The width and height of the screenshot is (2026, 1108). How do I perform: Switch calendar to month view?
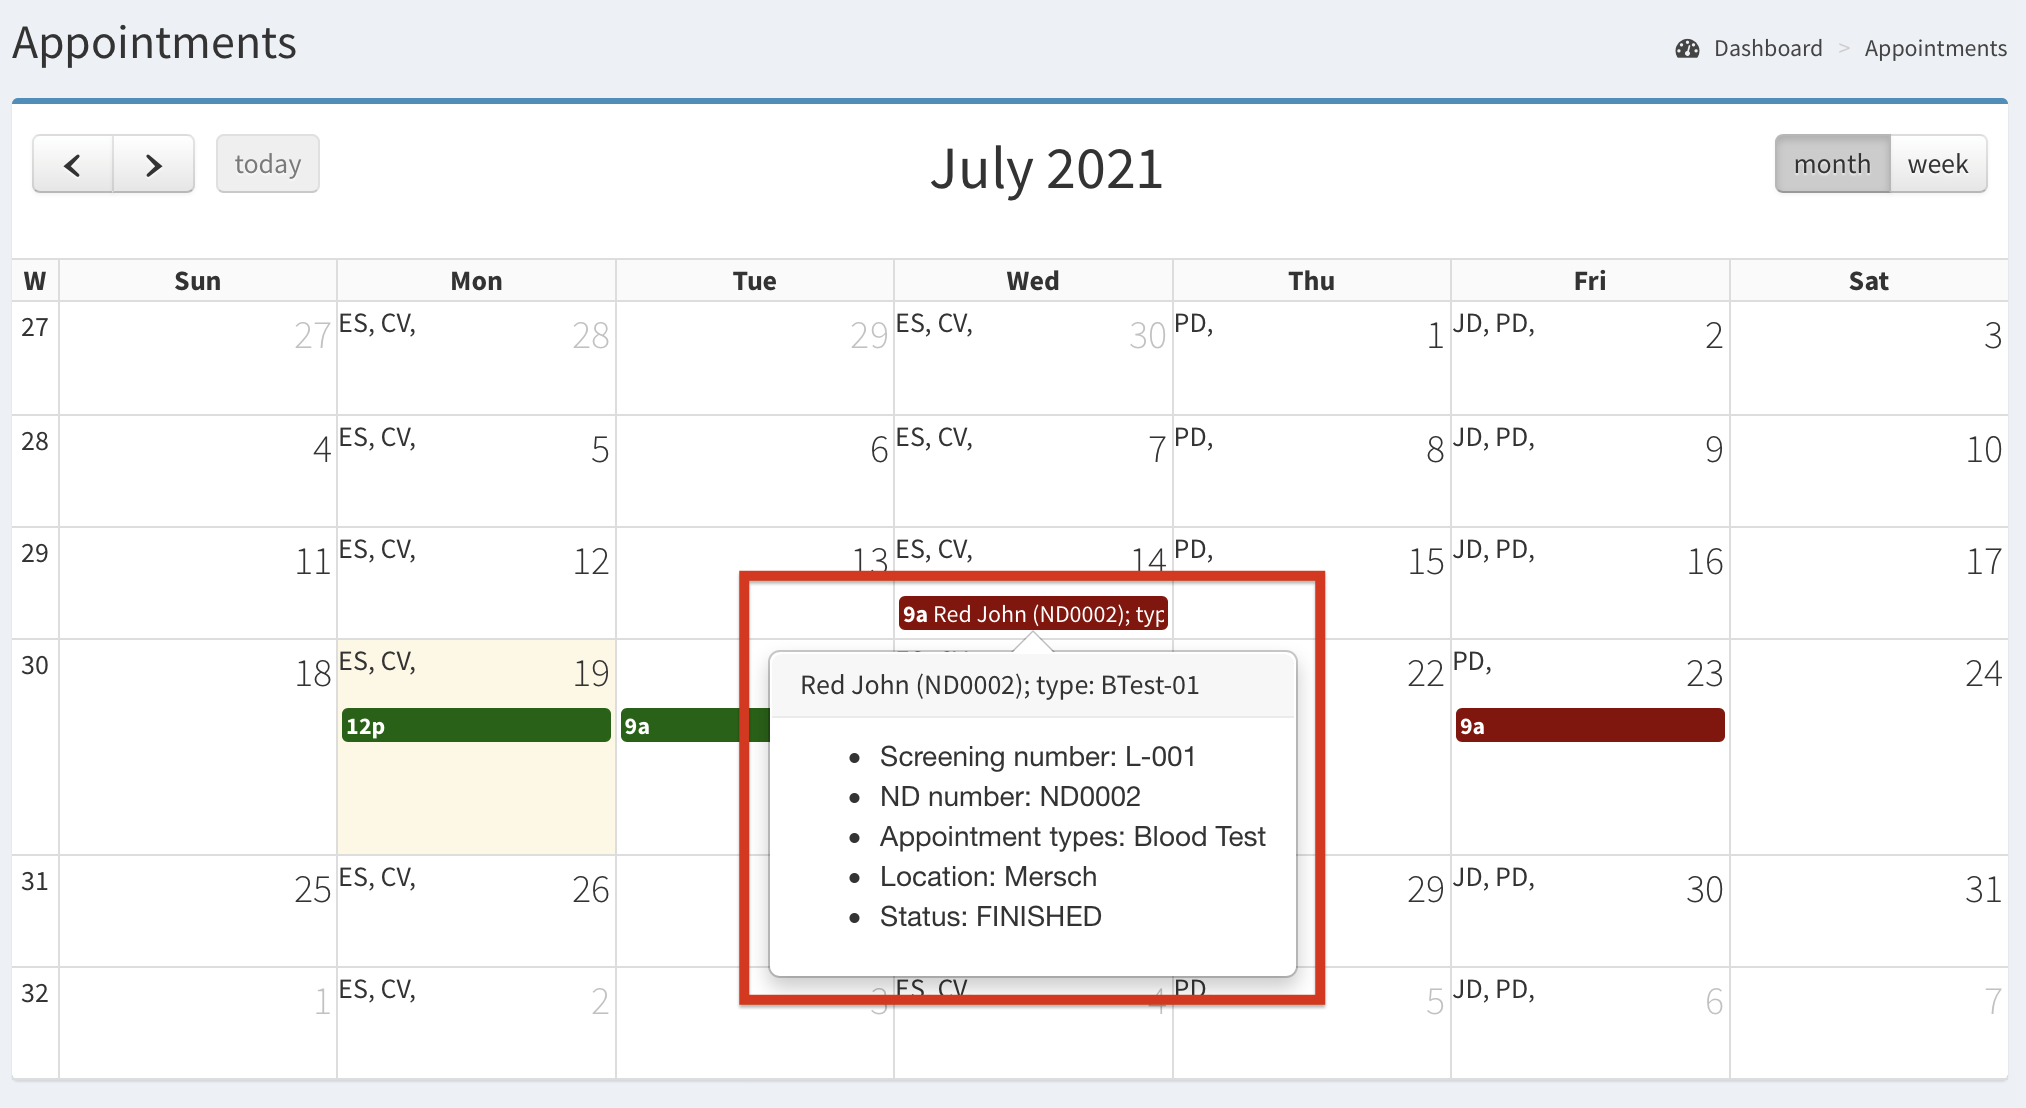coord(1831,164)
